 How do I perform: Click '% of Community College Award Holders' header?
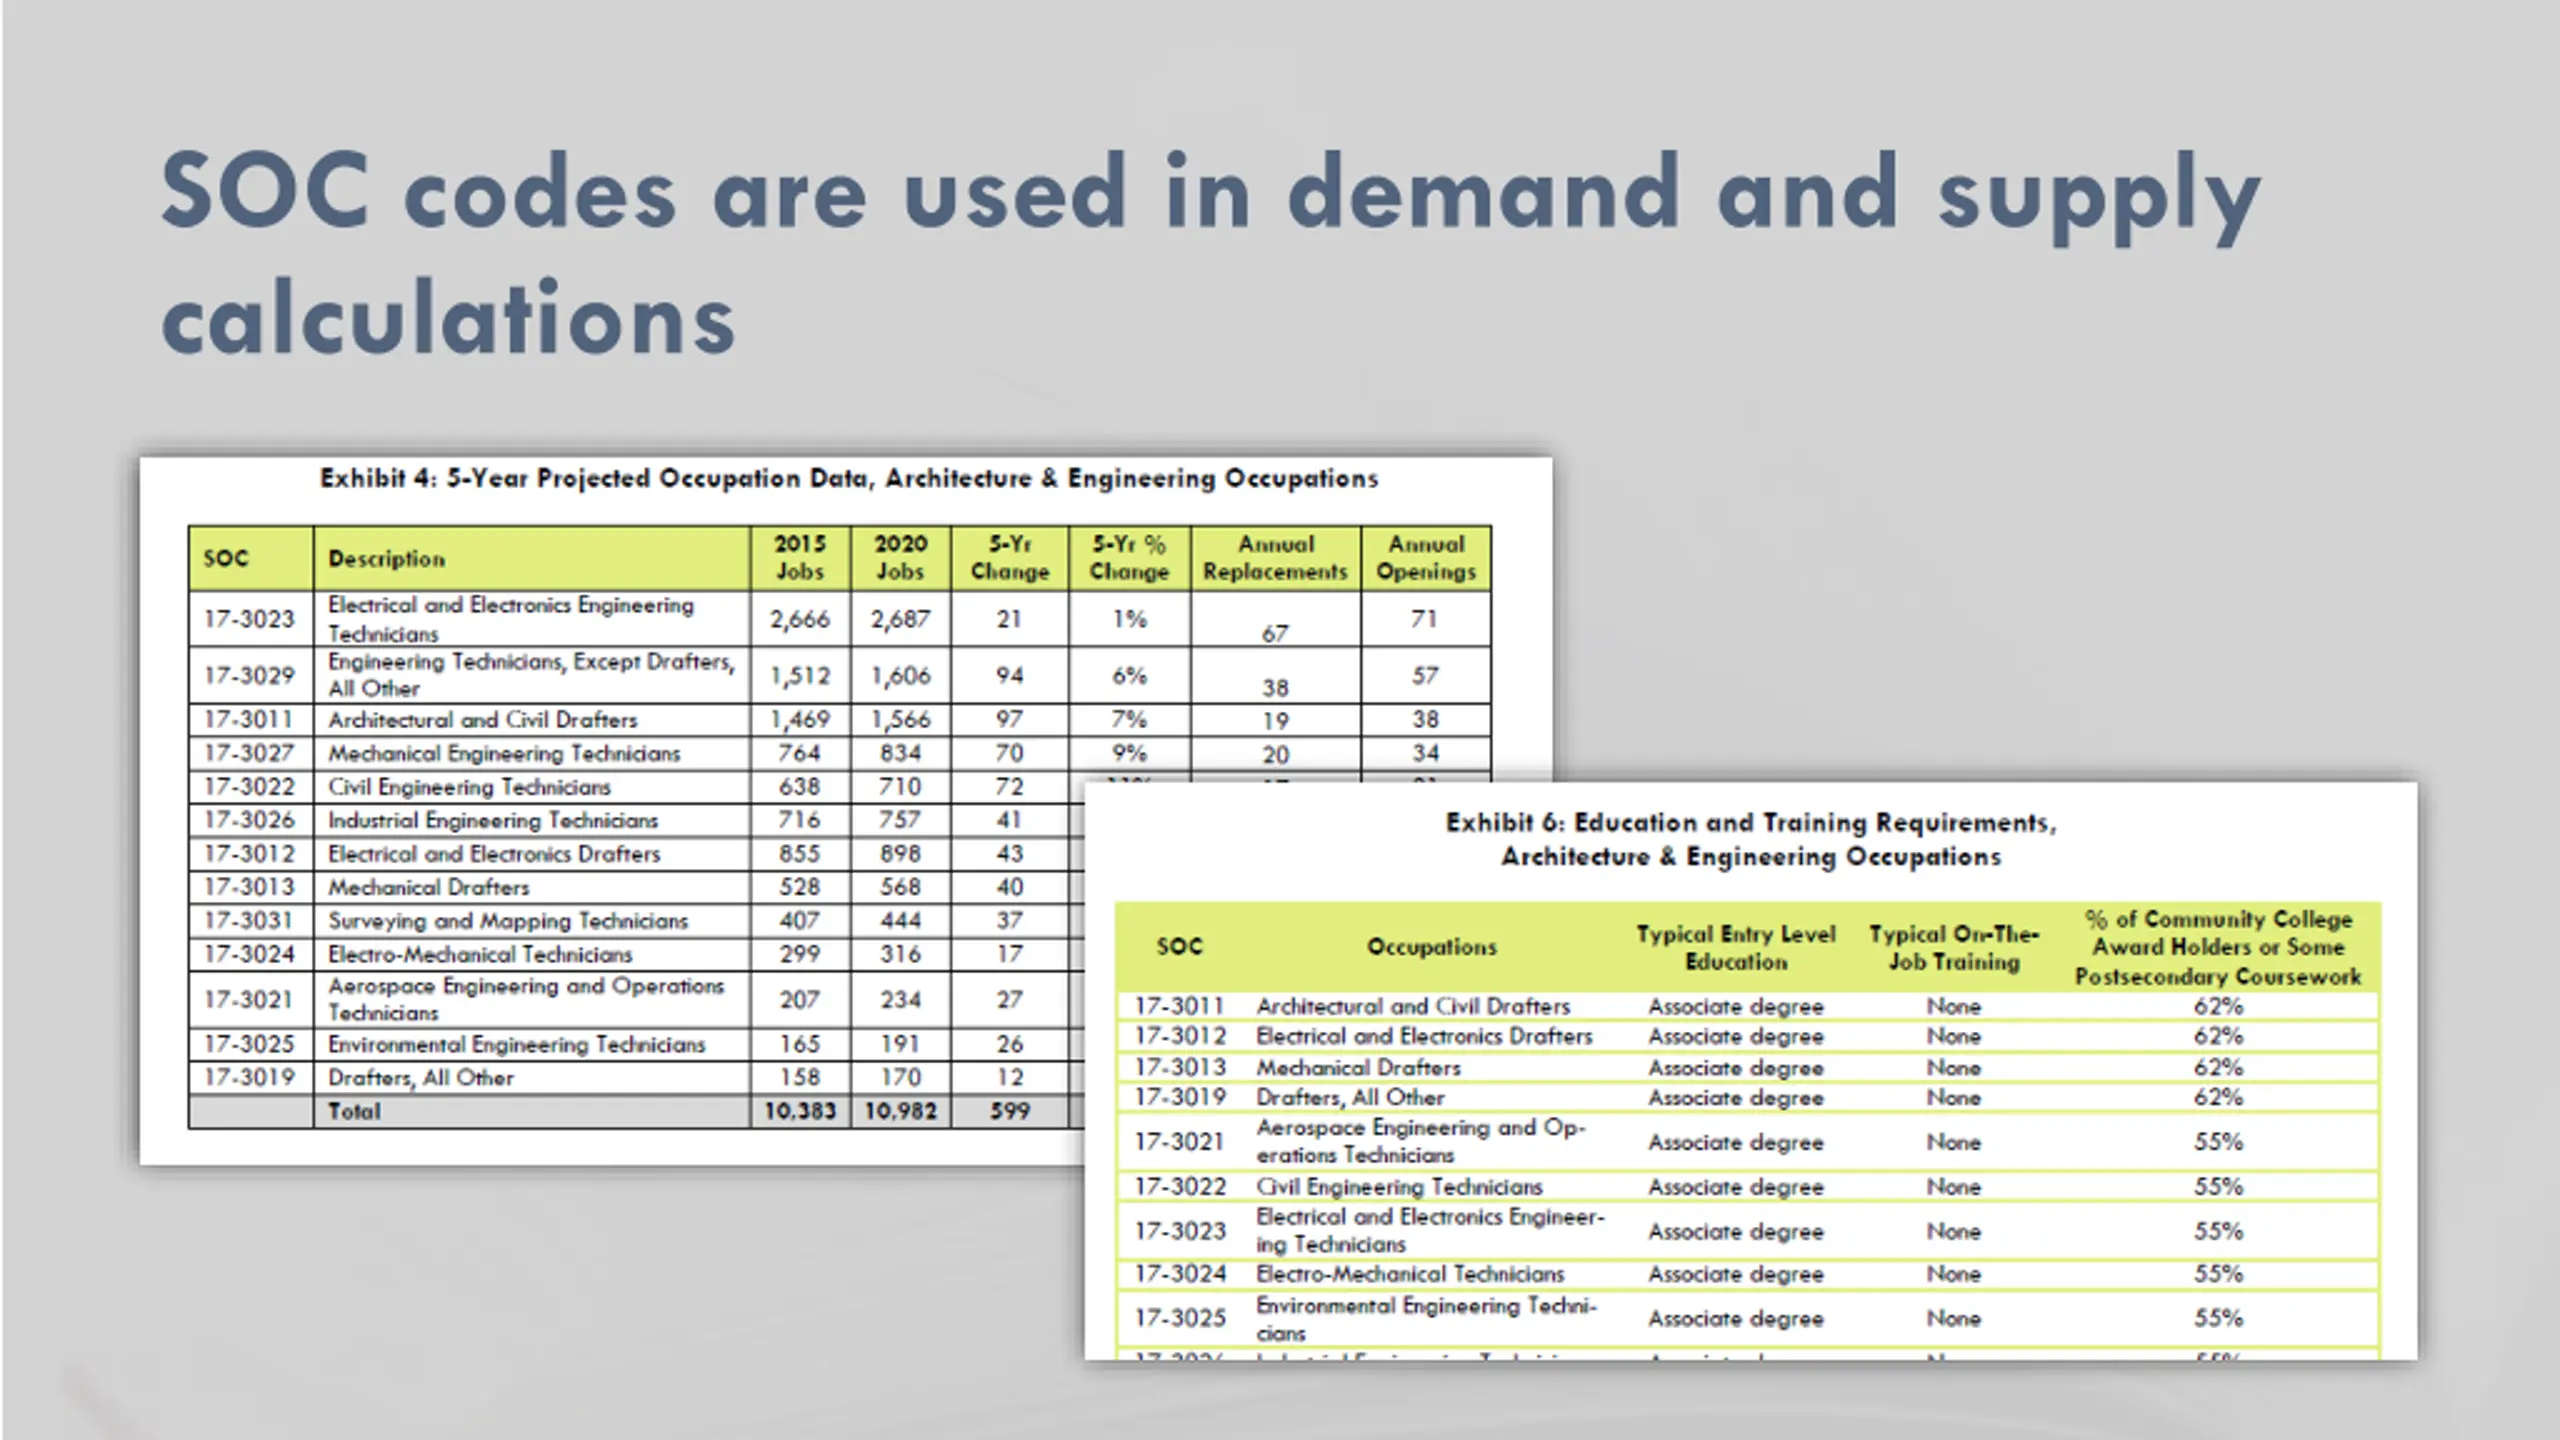tap(2218, 947)
